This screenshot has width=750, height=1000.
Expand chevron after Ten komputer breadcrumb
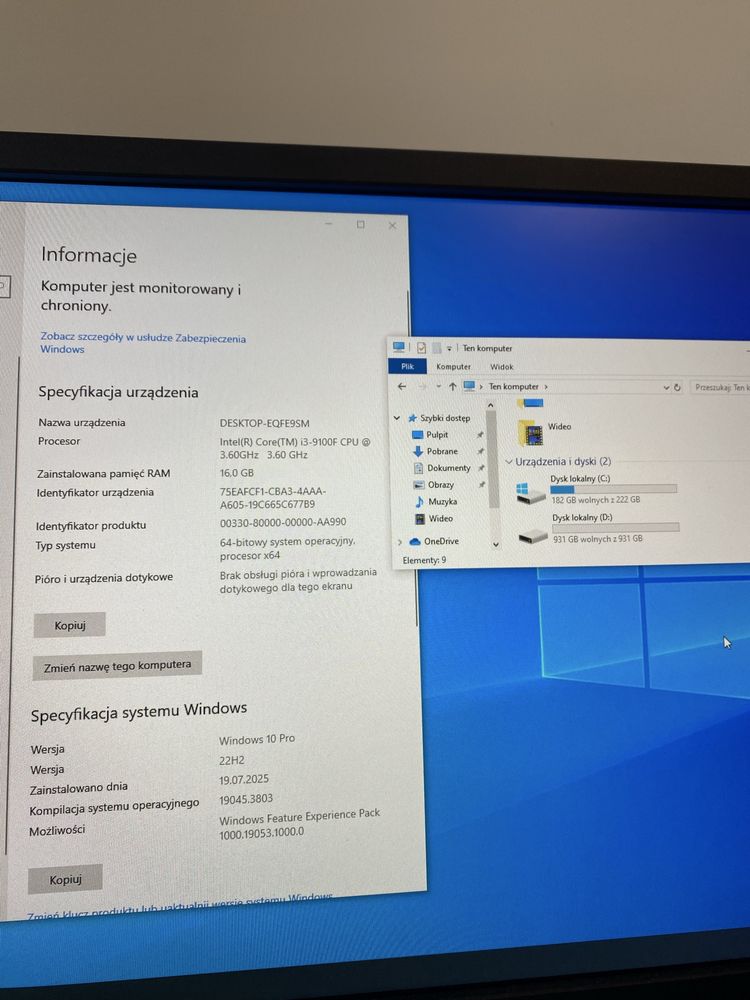[546, 386]
